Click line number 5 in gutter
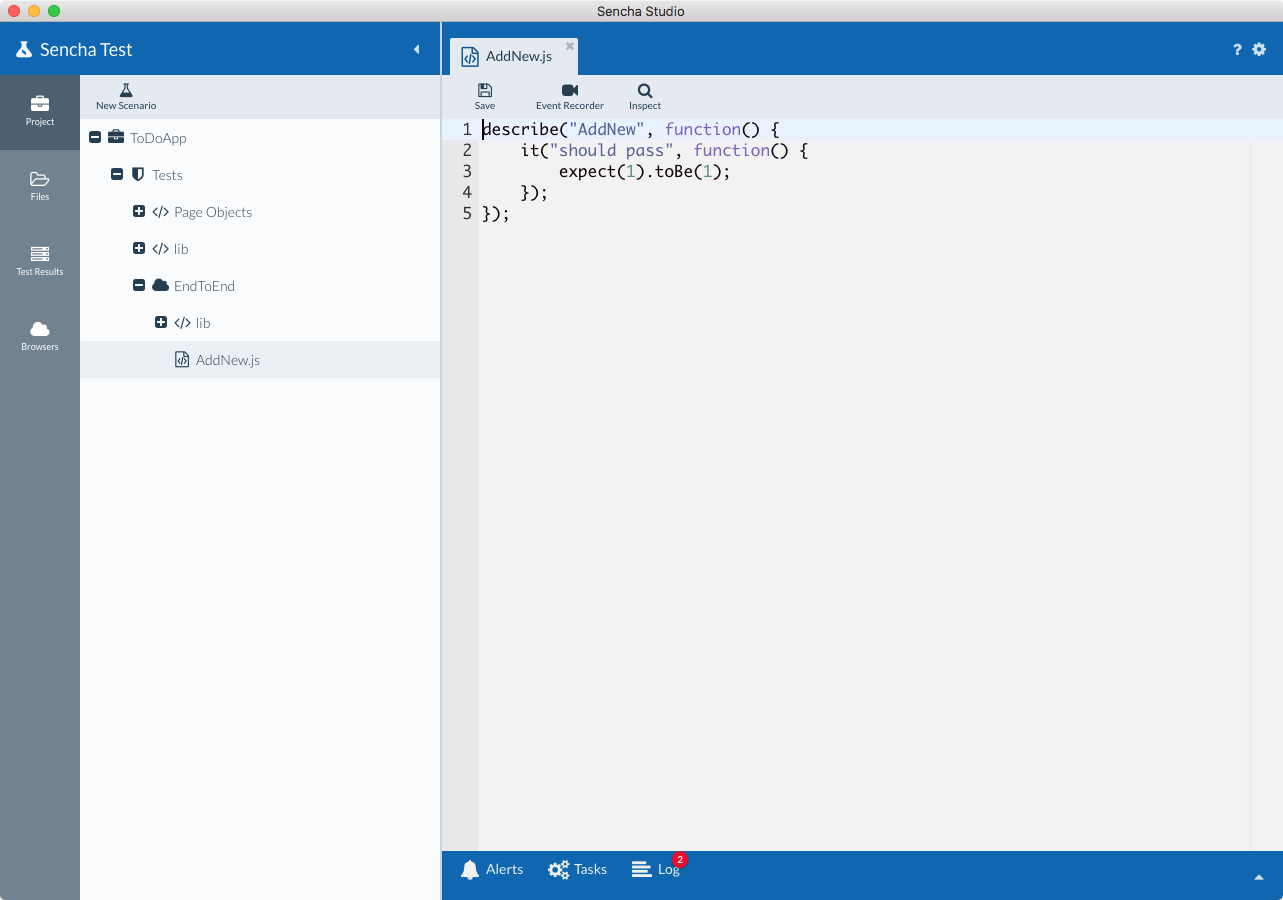1283x900 pixels. pyautogui.click(x=466, y=213)
